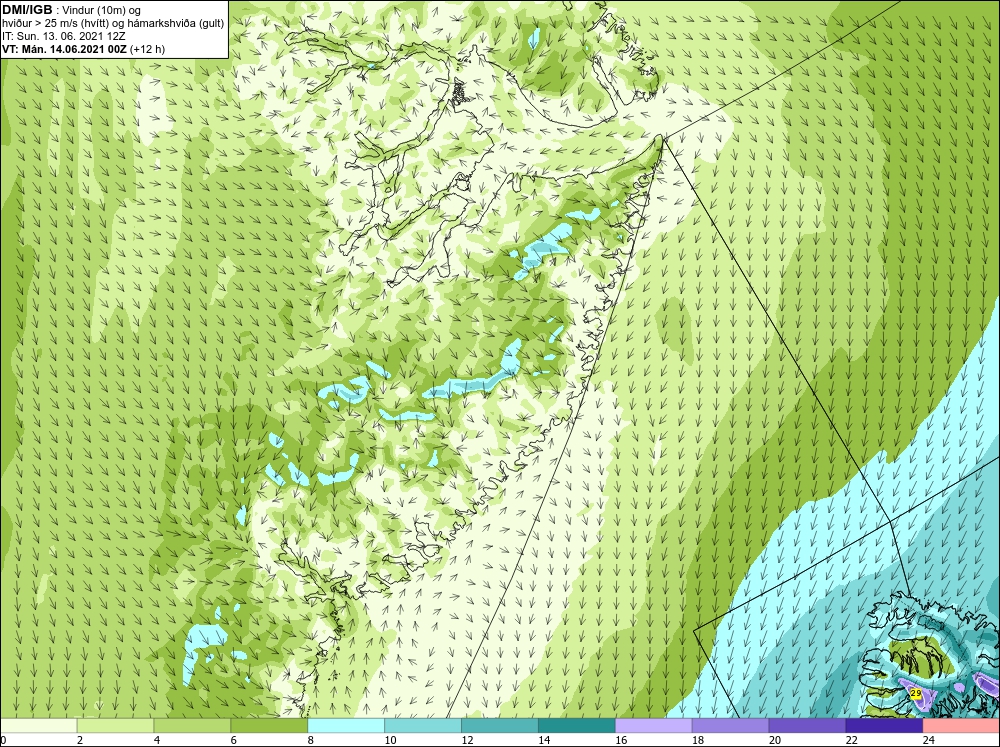Click the 20–22 m/s violet legend swatch
The image size is (1000, 747).
[x=807, y=726]
